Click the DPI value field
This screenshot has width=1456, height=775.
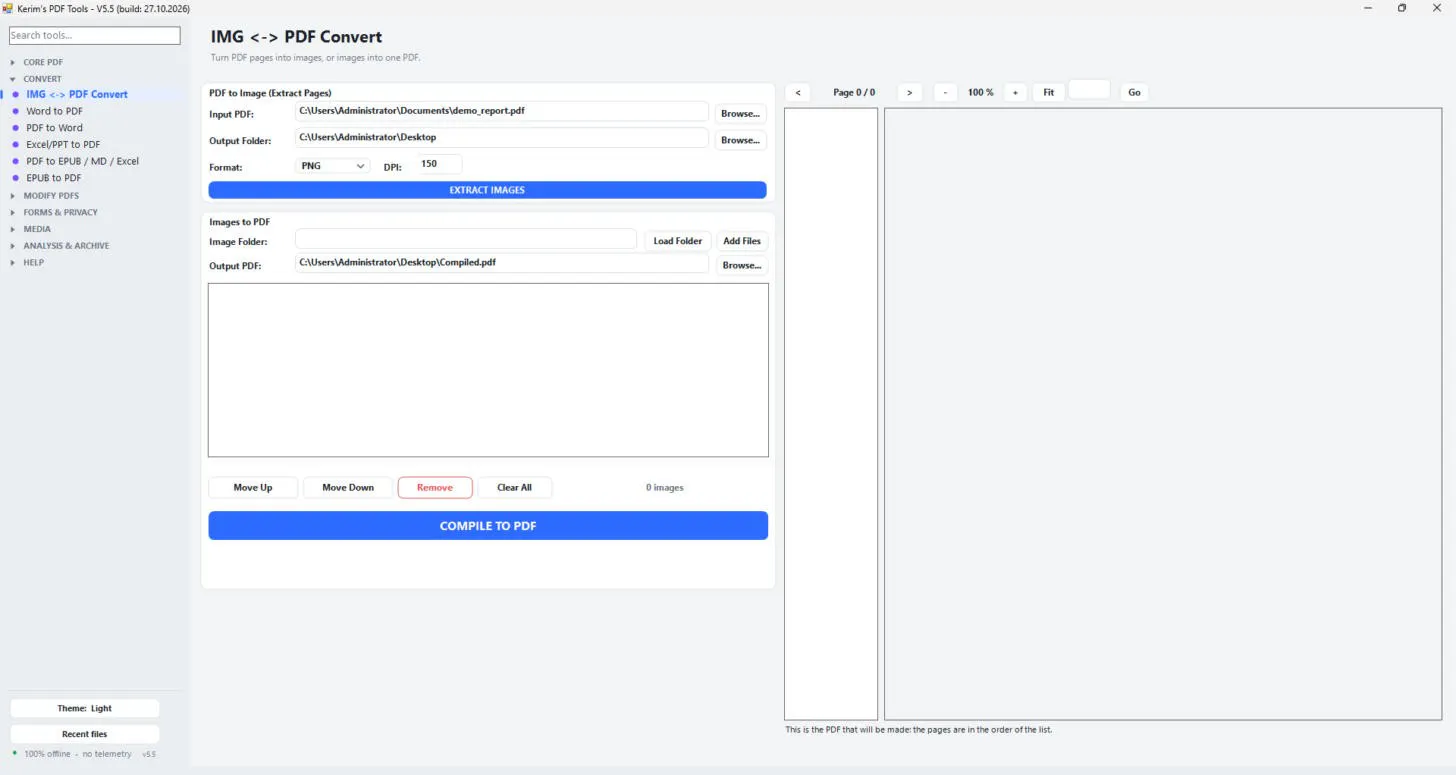[x=439, y=164]
